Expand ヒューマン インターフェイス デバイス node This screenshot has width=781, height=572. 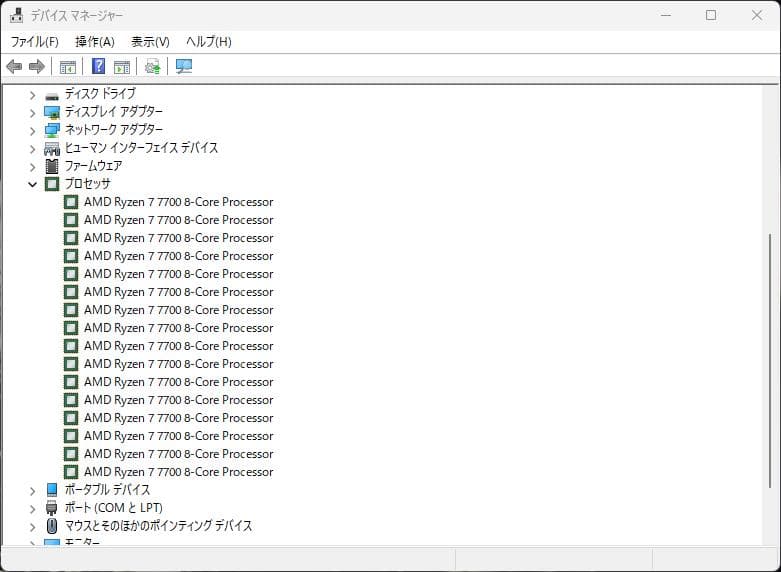pos(32,149)
